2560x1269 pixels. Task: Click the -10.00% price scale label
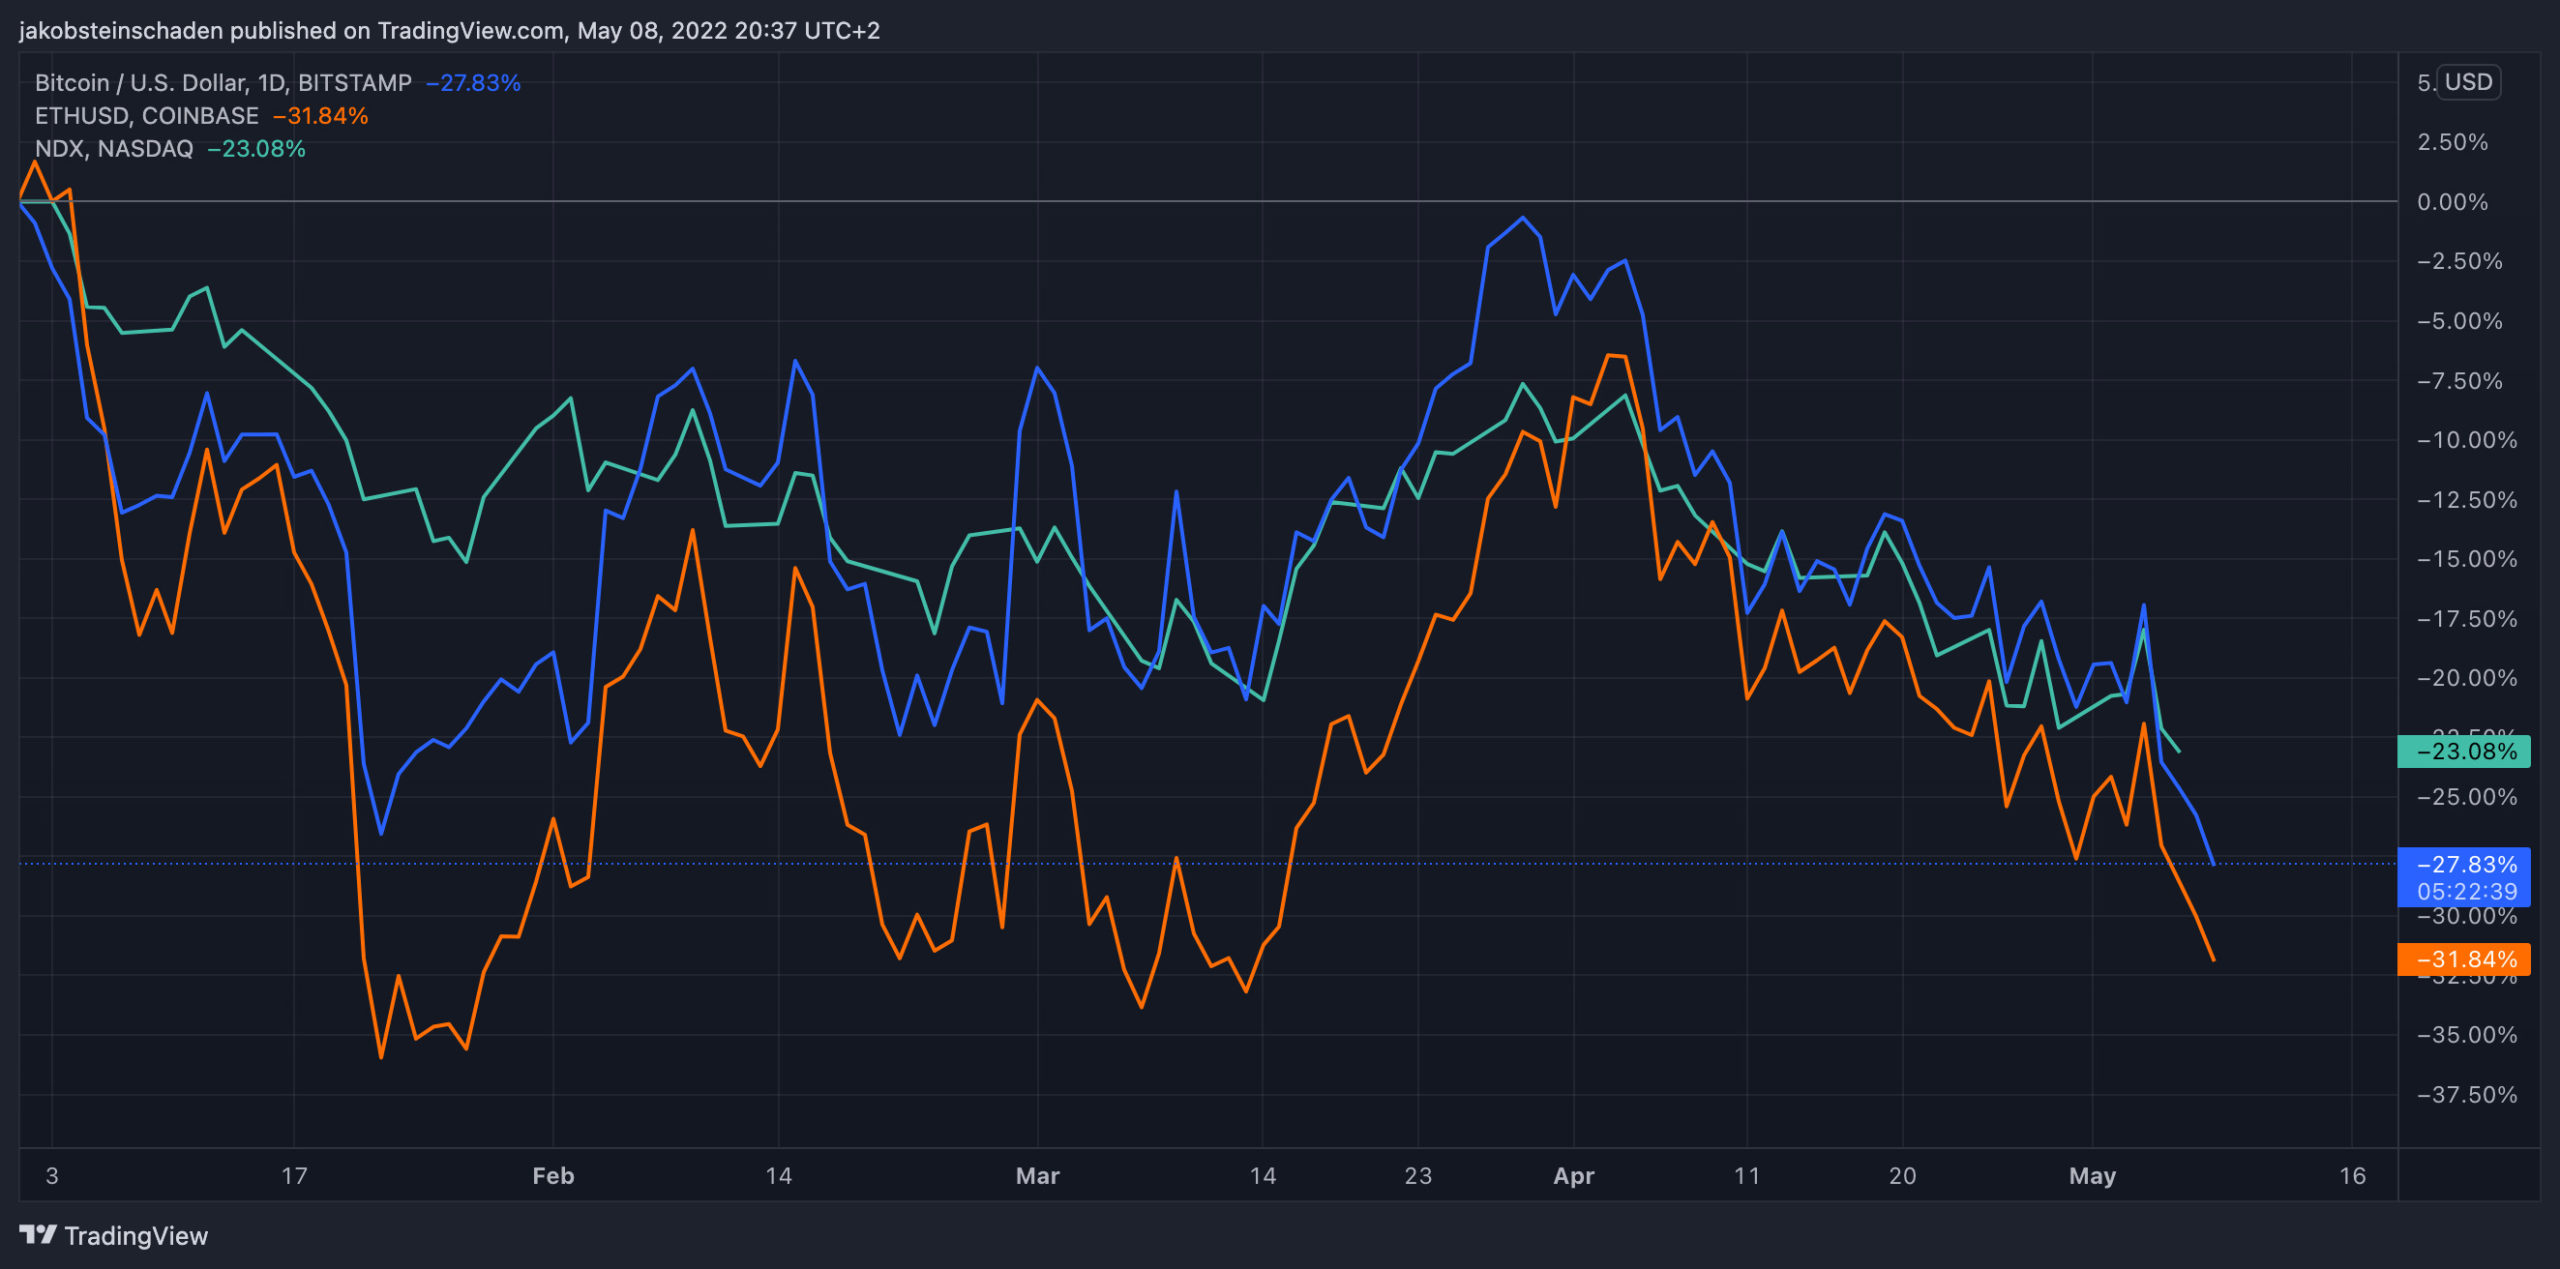pos(2466,440)
